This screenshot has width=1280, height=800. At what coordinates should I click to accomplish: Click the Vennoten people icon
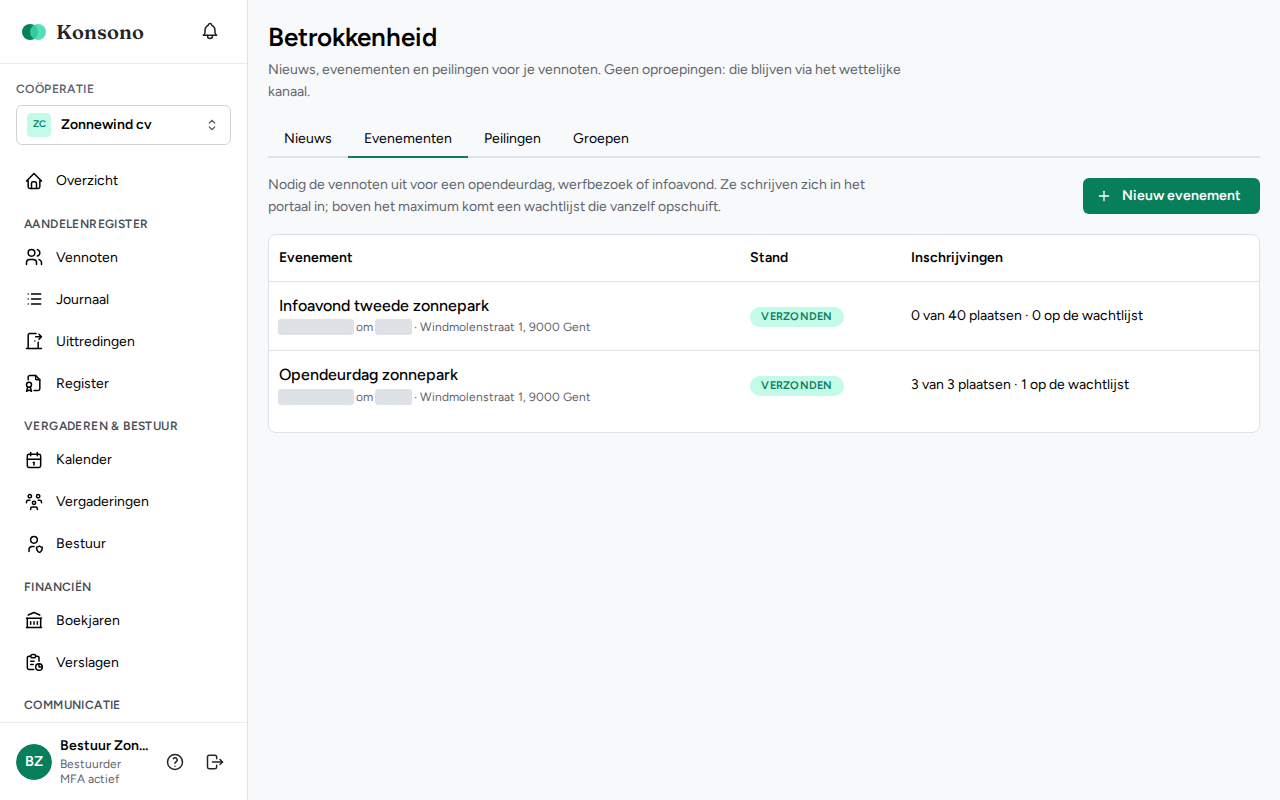click(x=34, y=258)
